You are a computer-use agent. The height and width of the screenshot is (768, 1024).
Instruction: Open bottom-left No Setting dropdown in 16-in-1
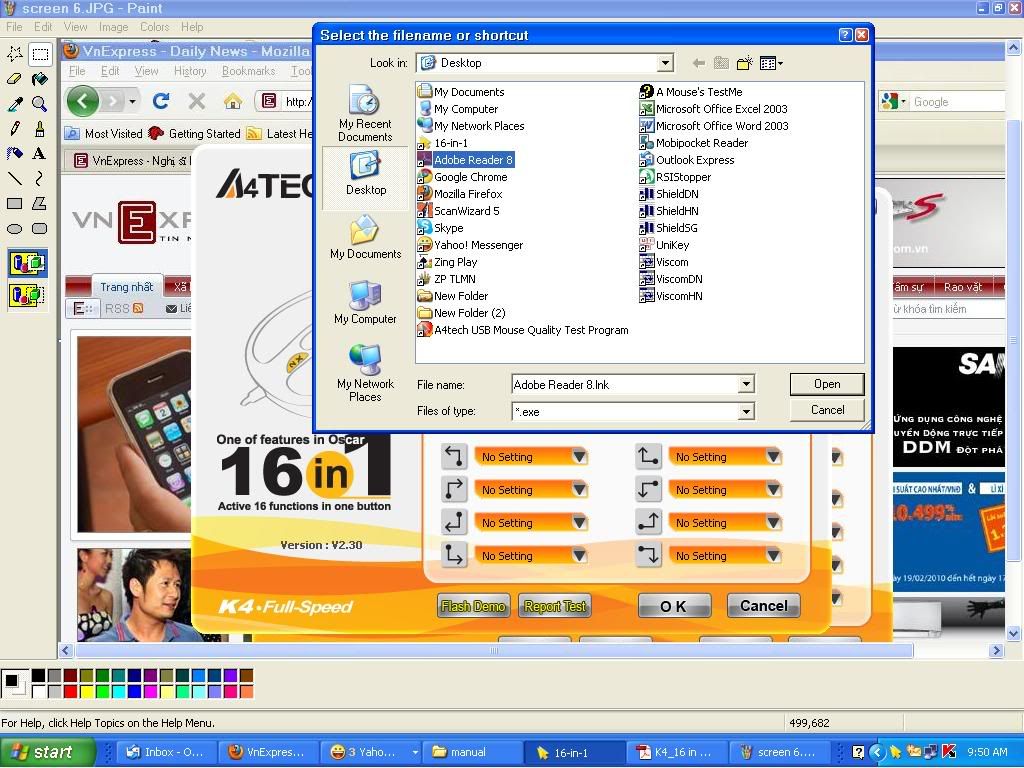point(579,556)
